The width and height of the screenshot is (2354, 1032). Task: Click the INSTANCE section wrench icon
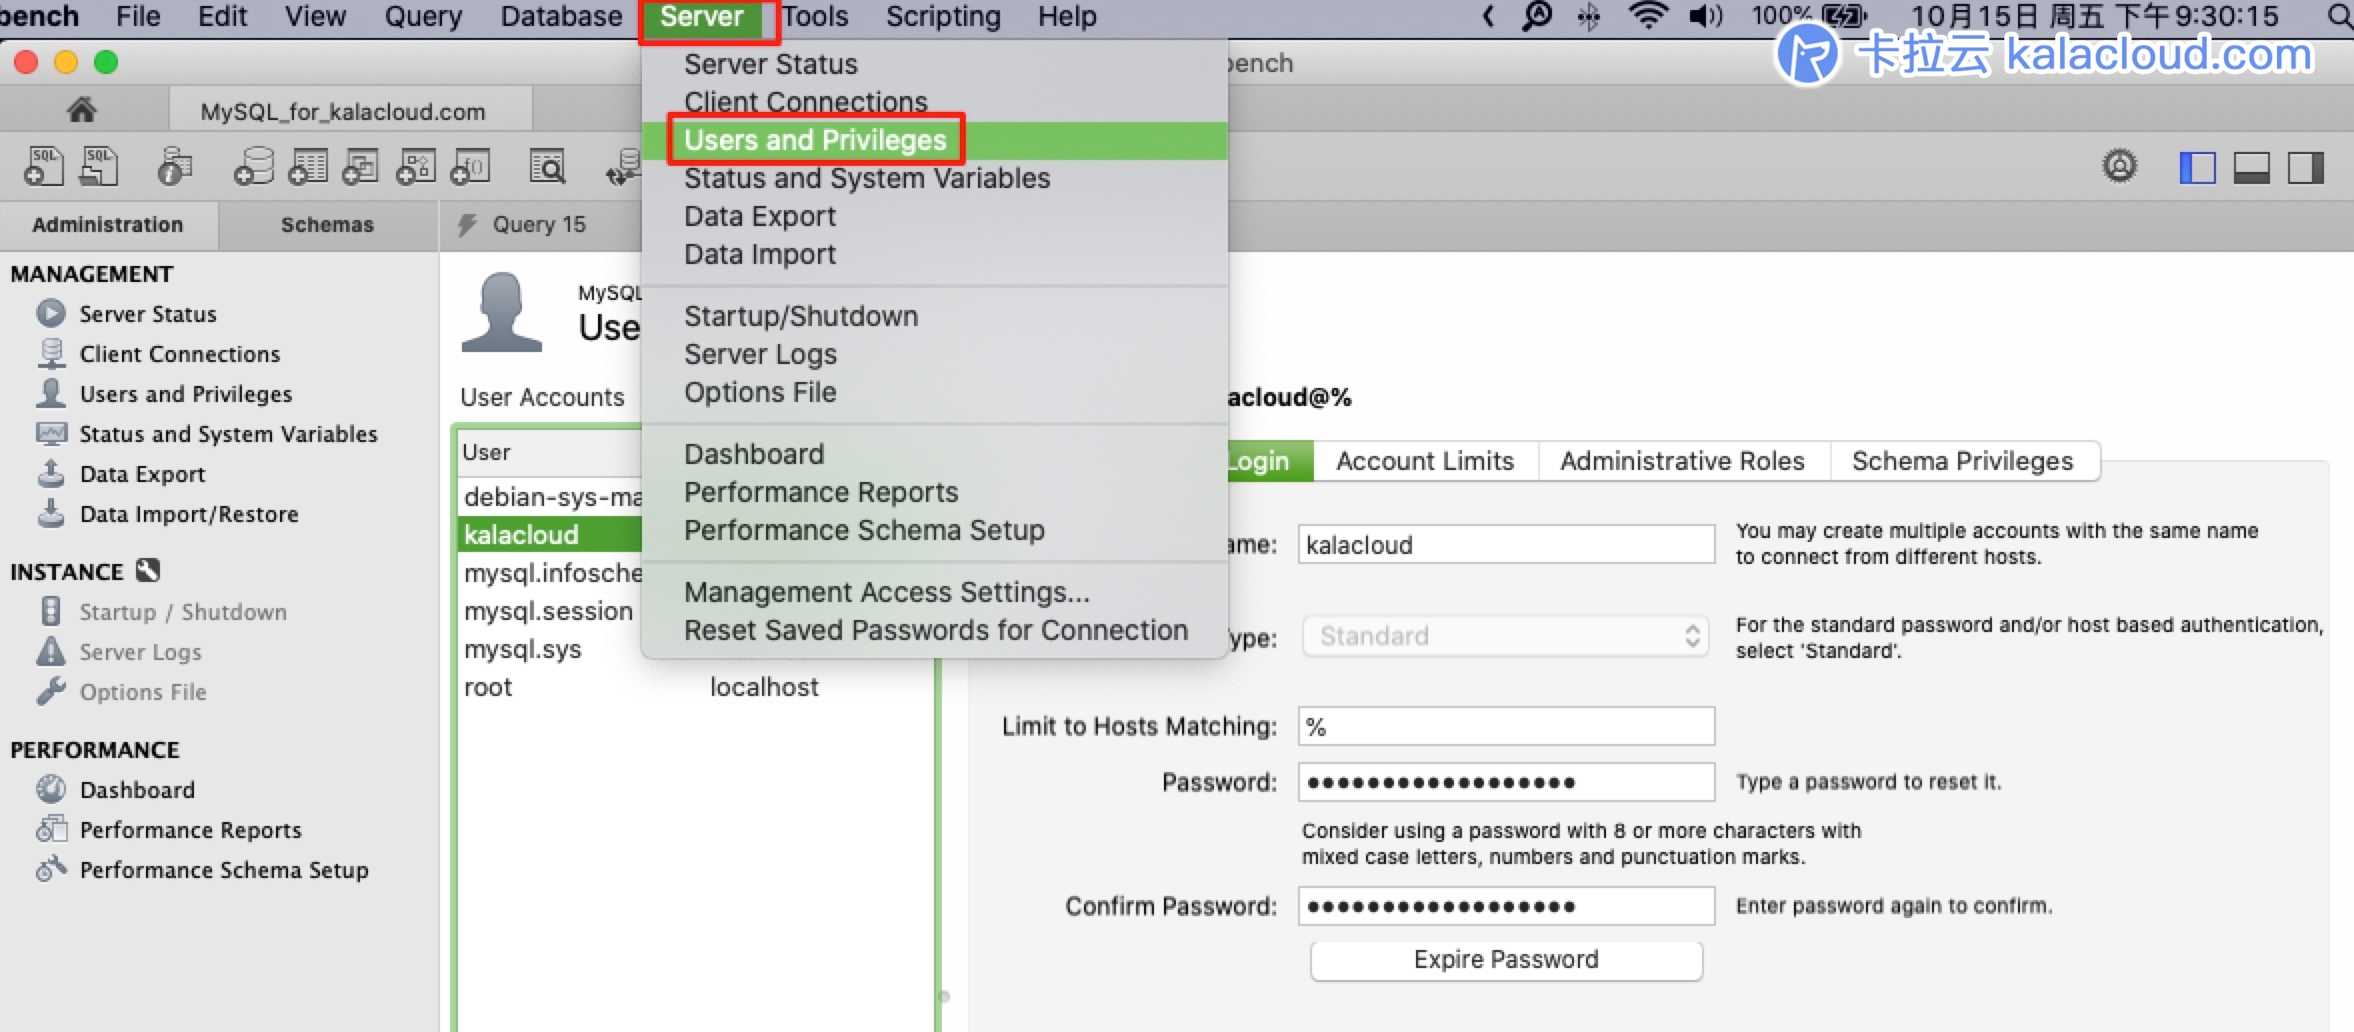(x=148, y=571)
